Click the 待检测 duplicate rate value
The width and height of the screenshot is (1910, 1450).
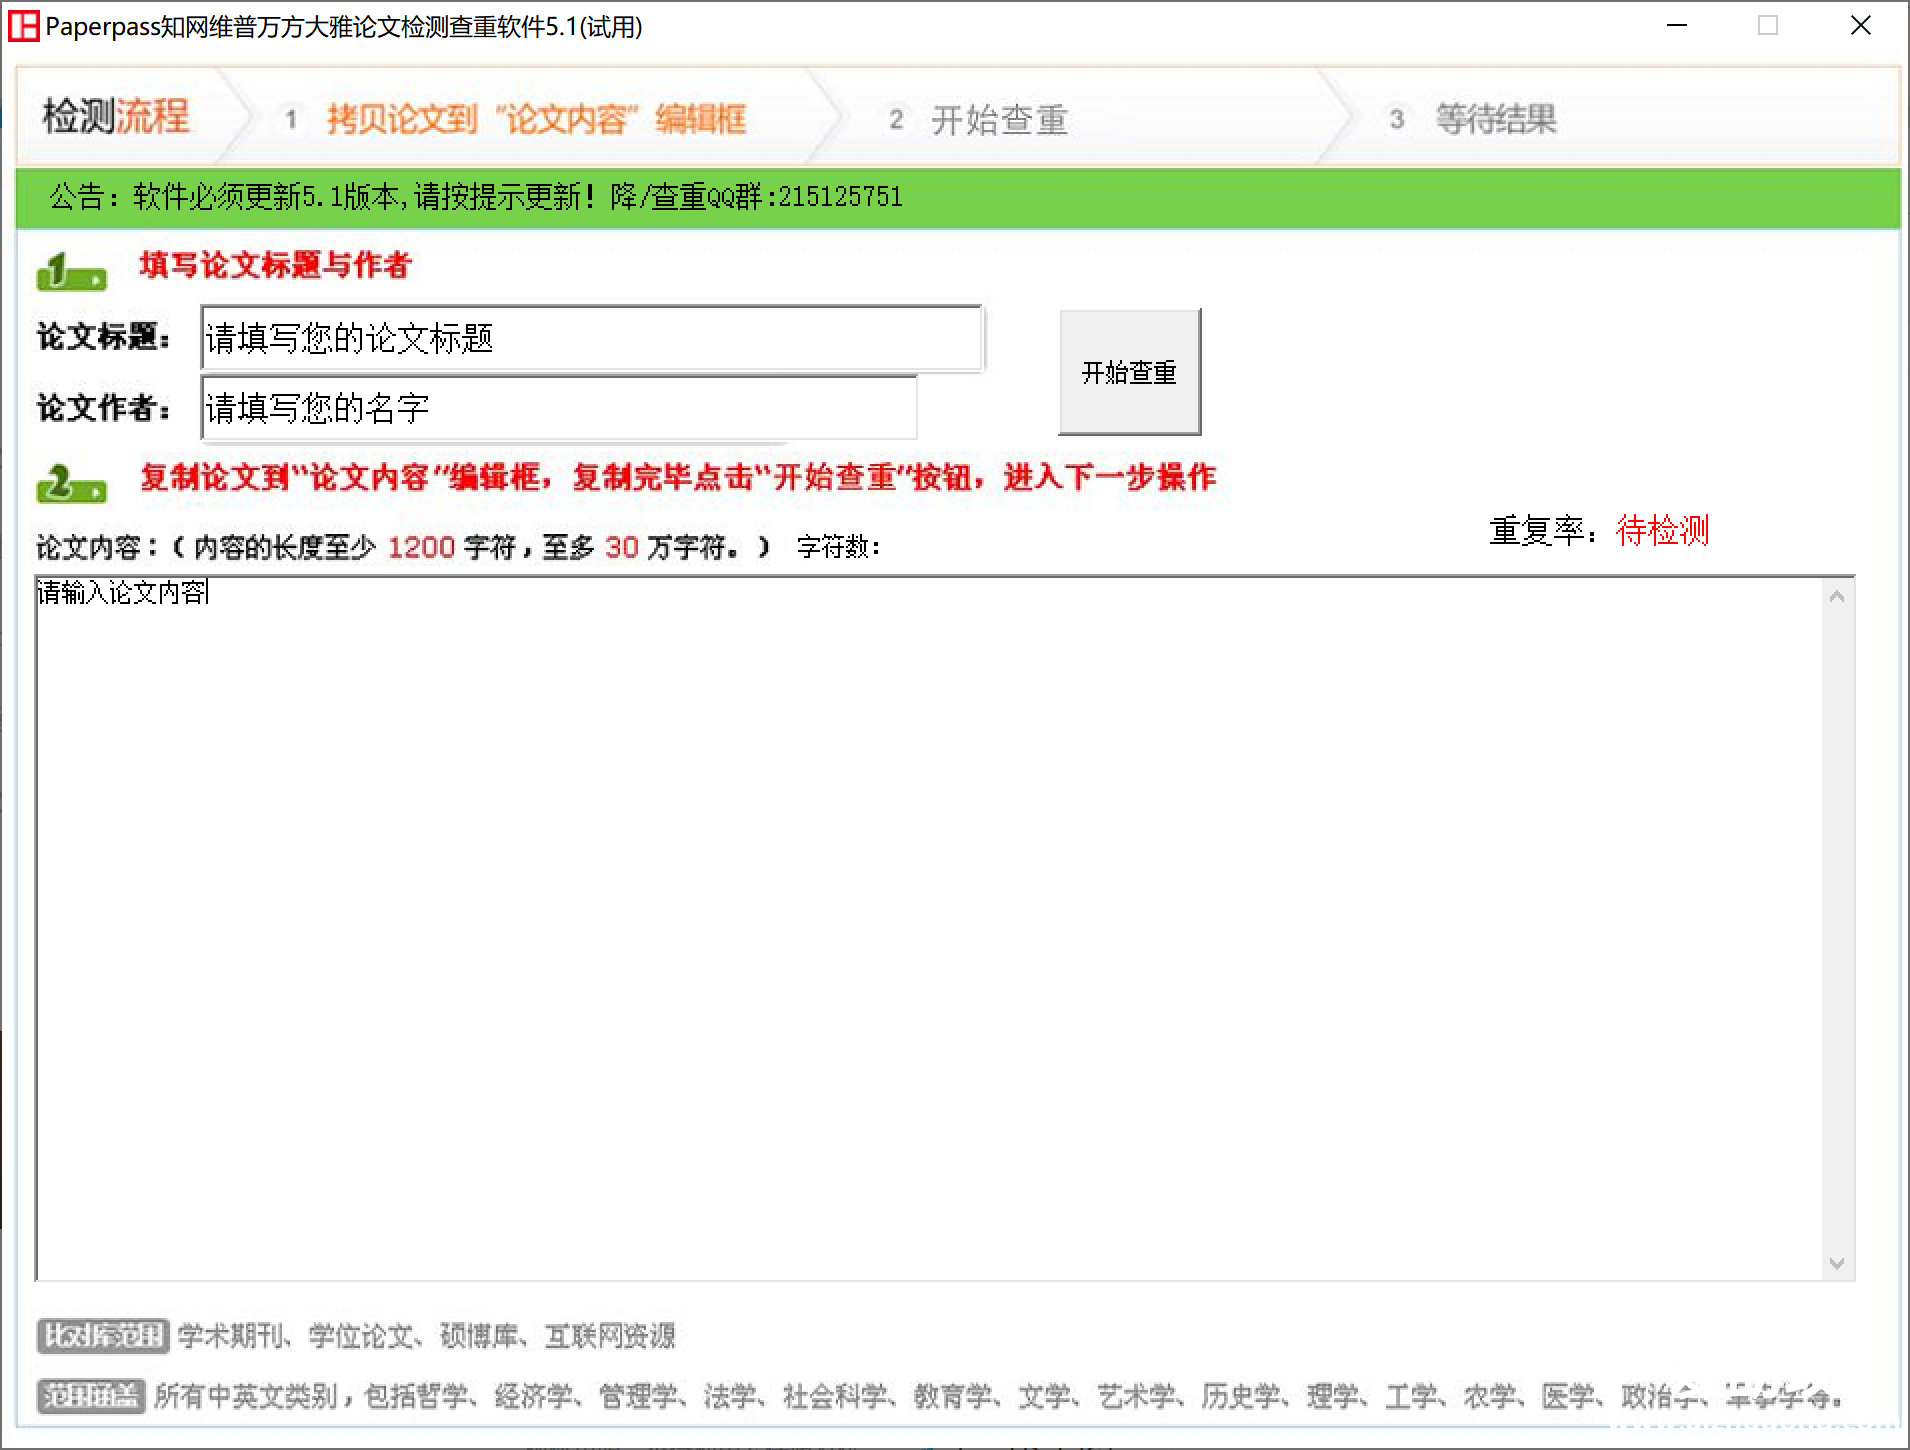click(1662, 530)
